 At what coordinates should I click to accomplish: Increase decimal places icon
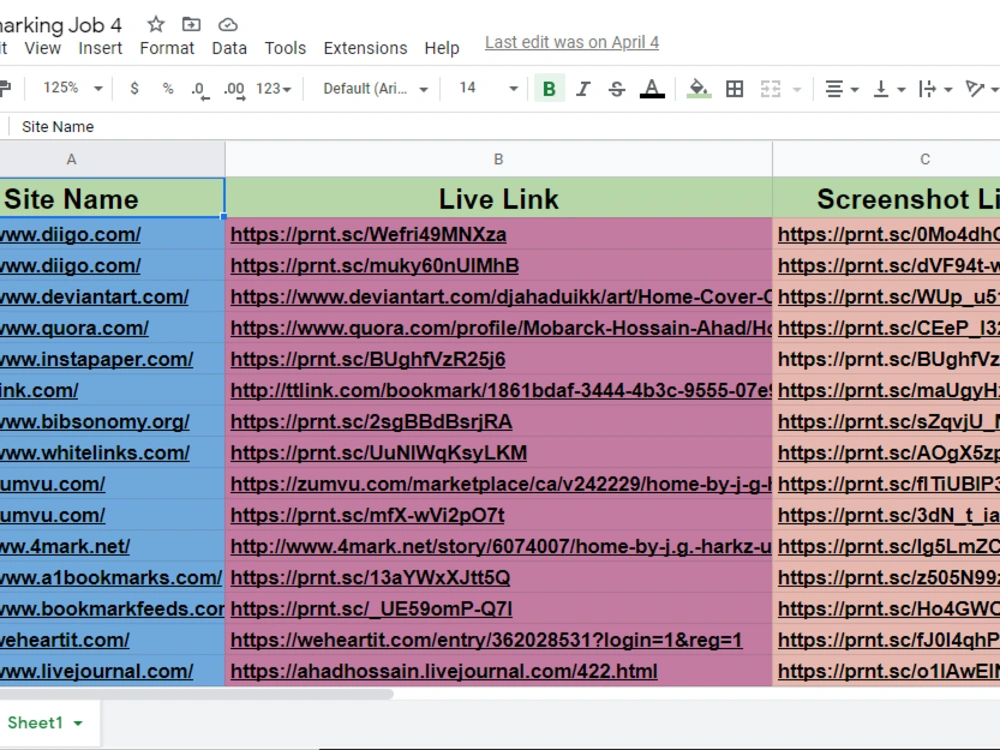tap(234, 89)
